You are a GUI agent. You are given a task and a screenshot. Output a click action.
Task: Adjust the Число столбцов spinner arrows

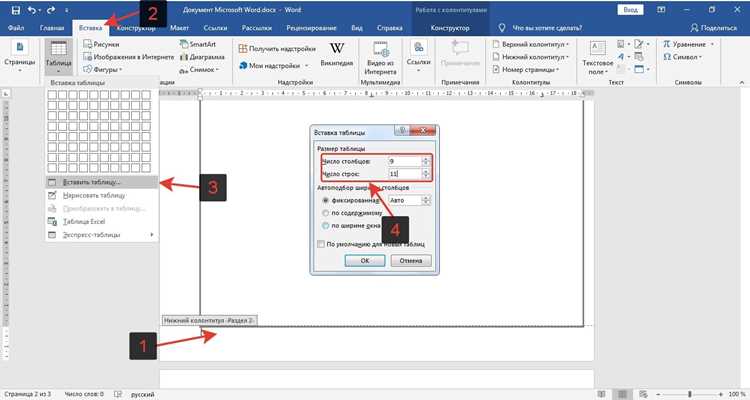pyautogui.click(x=426, y=162)
